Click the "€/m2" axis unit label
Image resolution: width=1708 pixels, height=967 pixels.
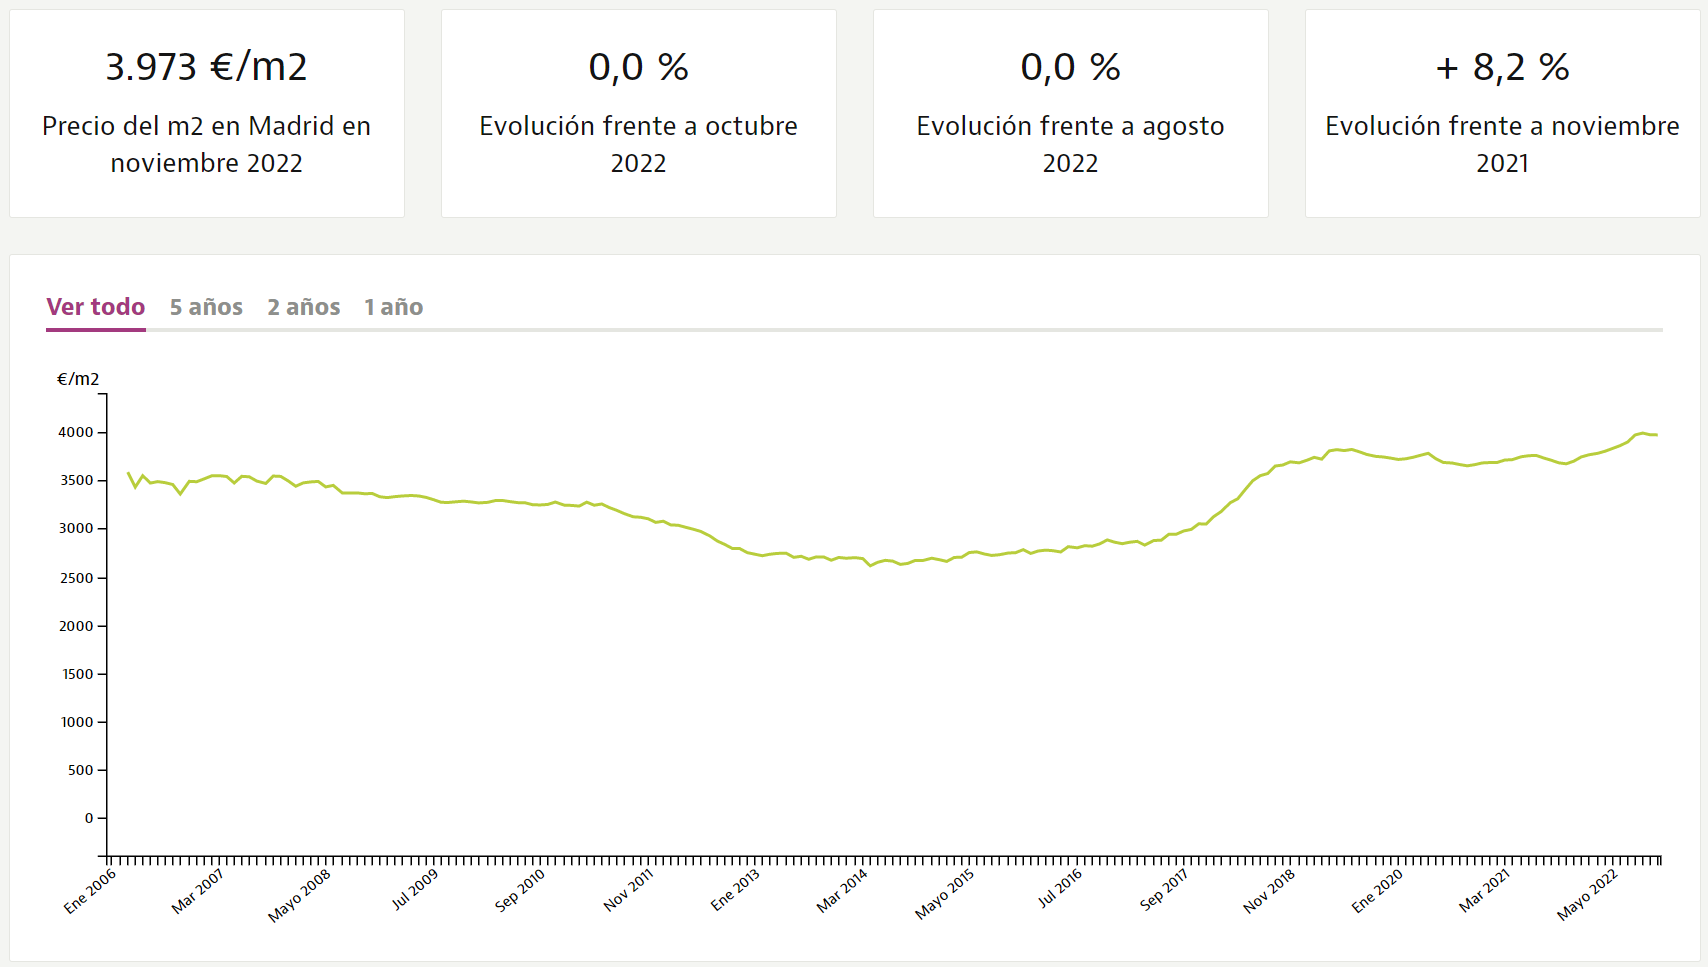[78, 379]
